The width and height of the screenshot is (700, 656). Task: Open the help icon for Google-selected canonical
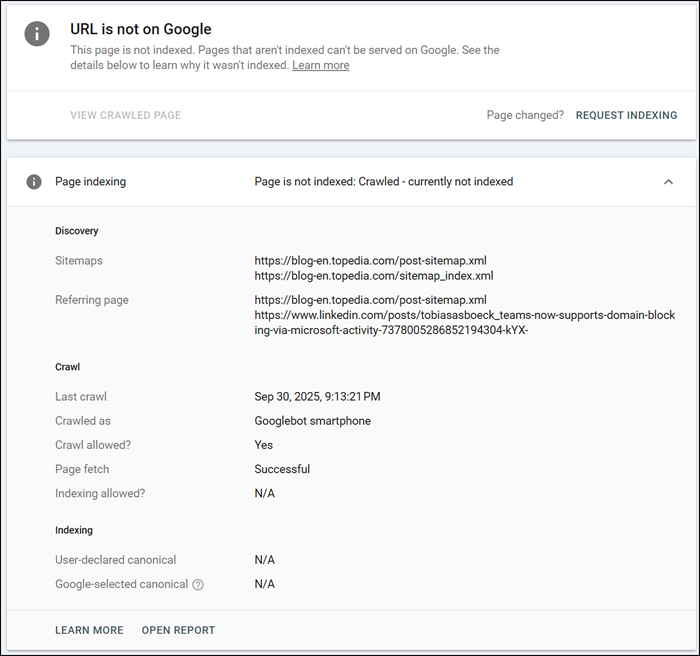pos(198,585)
